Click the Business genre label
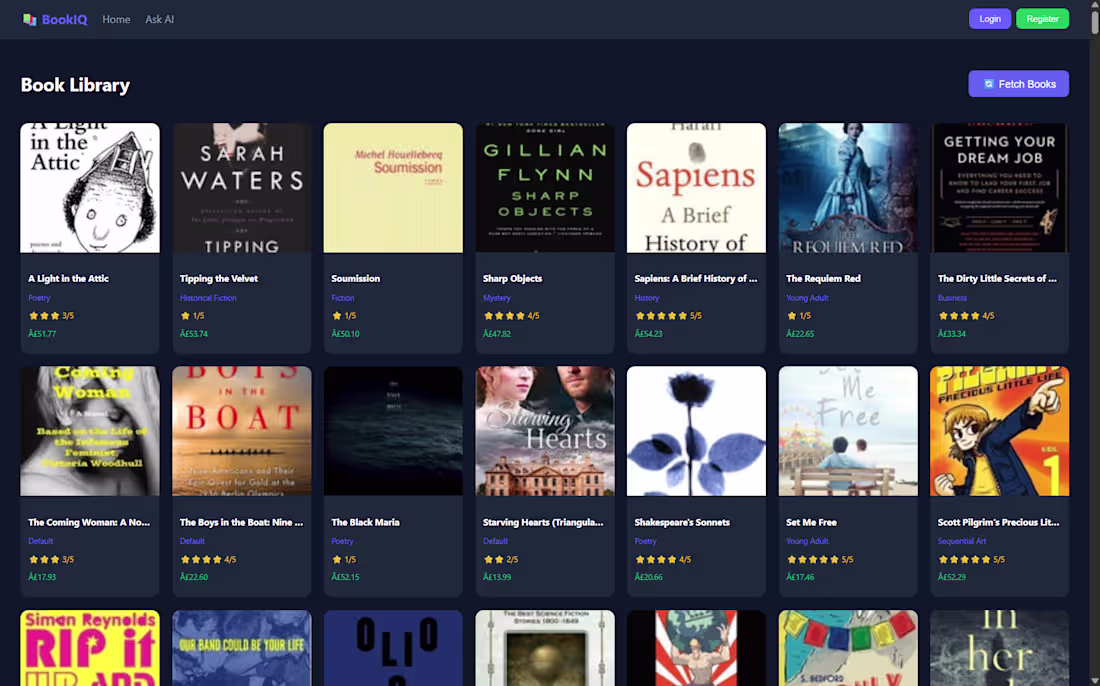 pos(952,298)
